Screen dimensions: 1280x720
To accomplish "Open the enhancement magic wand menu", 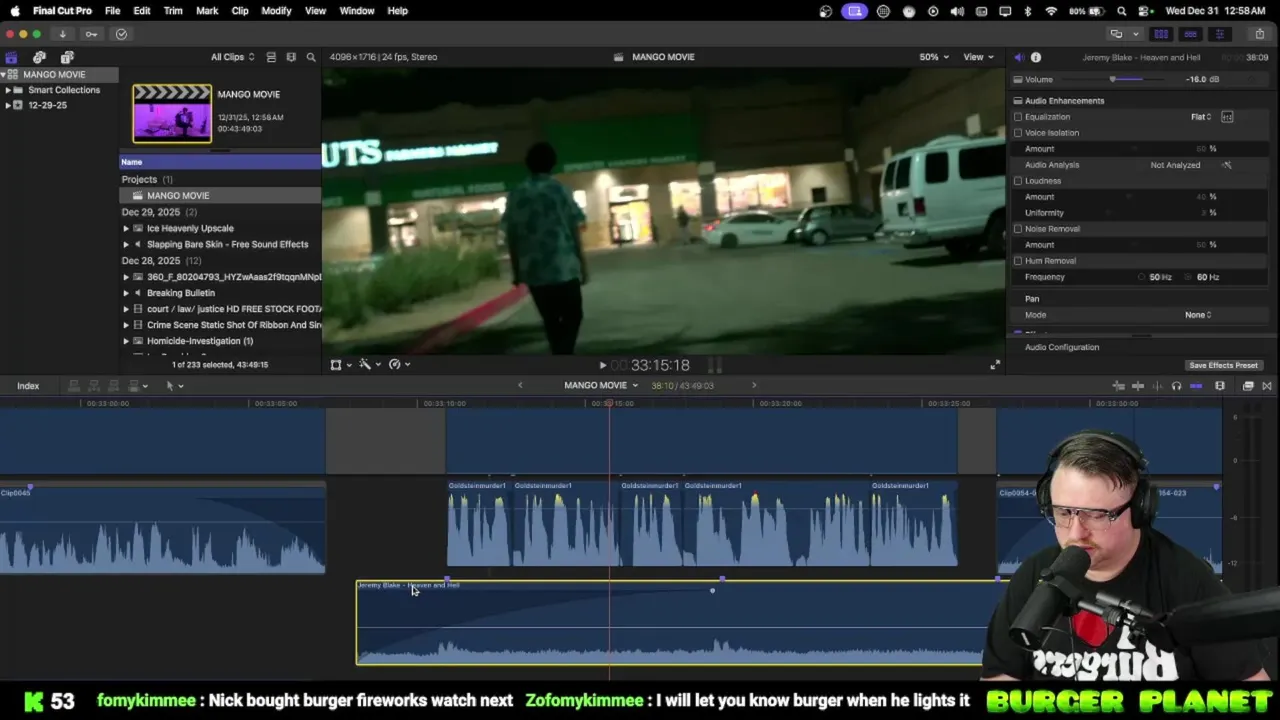I will point(369,365).
